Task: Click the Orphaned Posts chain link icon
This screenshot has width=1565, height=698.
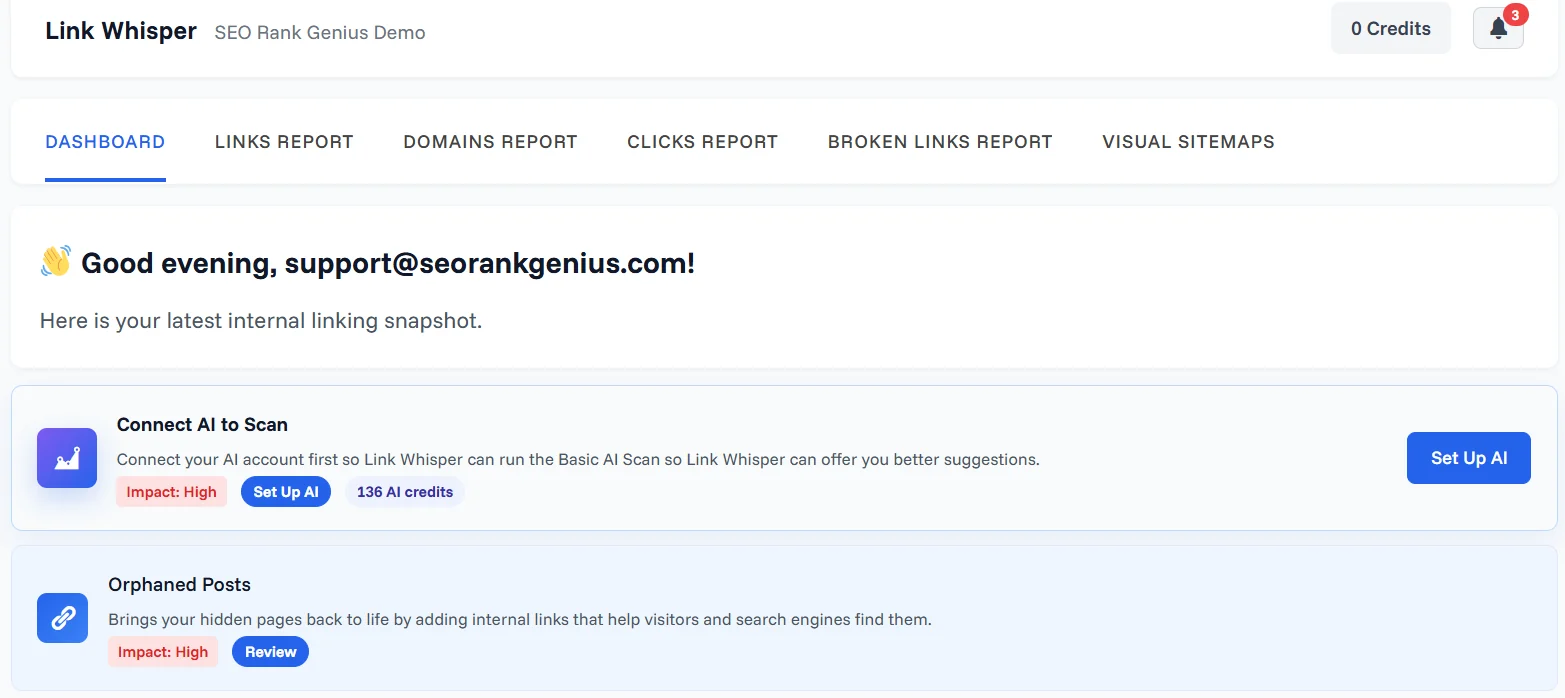Action: click(x=63, y=618)
